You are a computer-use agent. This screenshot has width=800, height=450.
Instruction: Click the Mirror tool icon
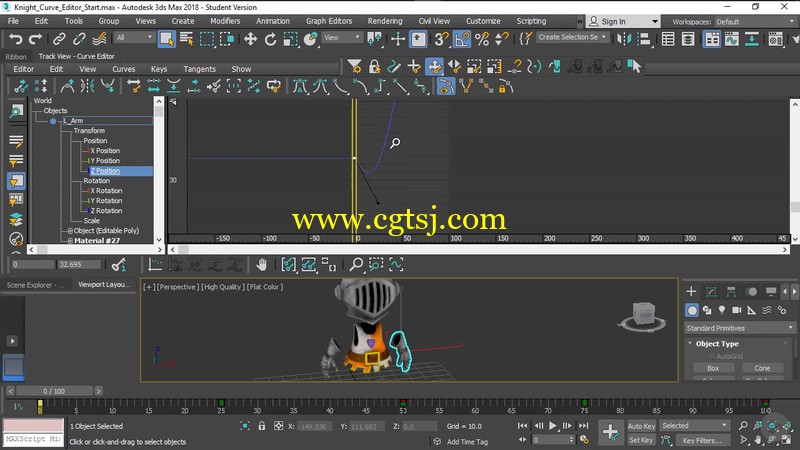pos(624,39)
